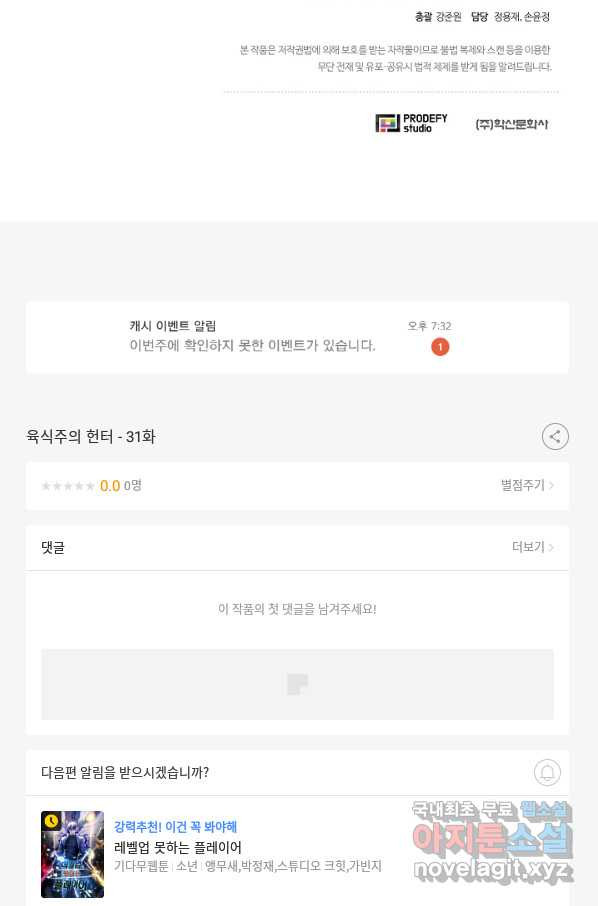Click the 레벨업 못하는 플레이어 title link
The height and width of the screenshot is (906, 598).
(x=178, y=848)
